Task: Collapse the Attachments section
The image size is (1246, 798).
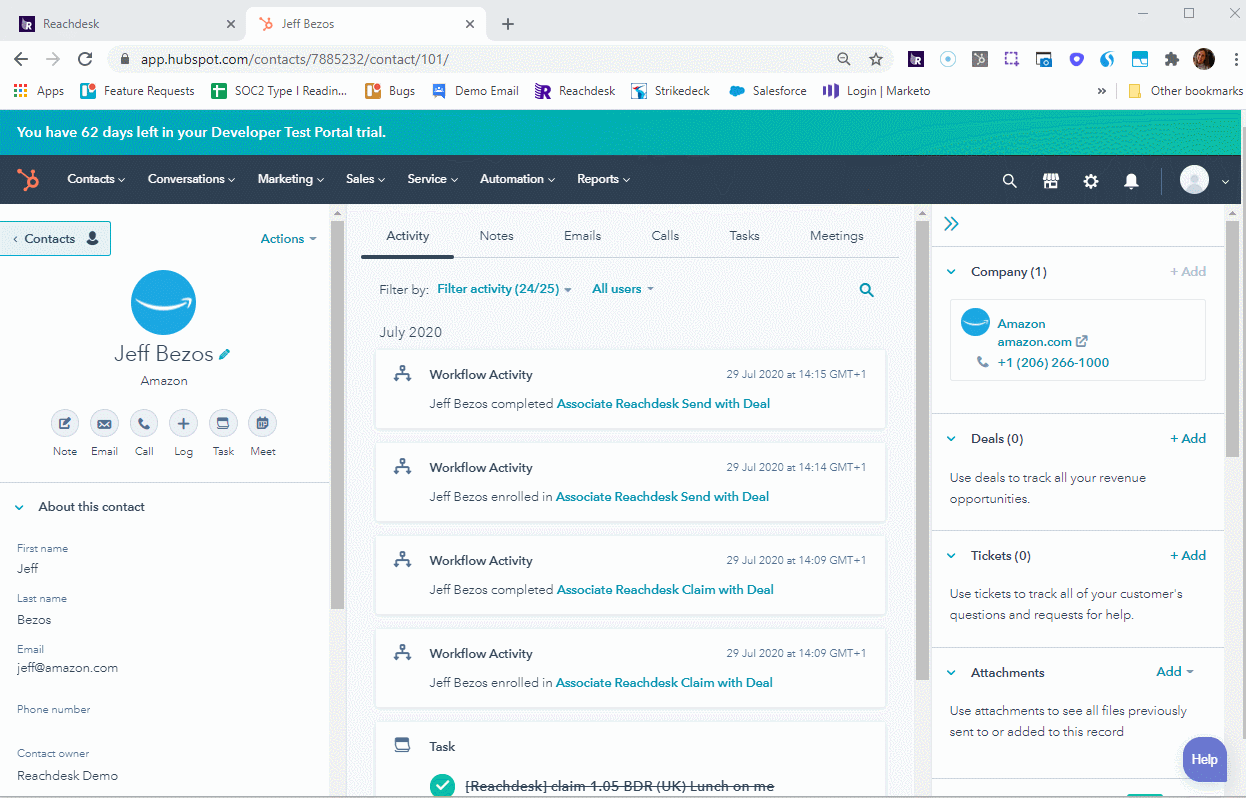Action: (951, 673)
